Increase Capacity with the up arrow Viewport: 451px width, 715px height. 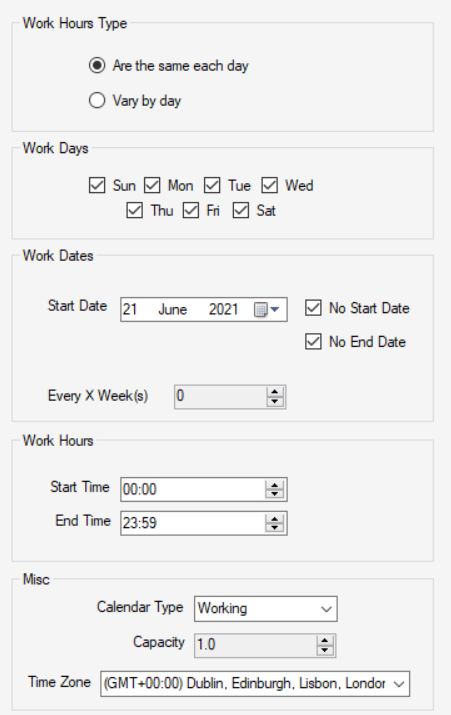[x=325, y=641]
